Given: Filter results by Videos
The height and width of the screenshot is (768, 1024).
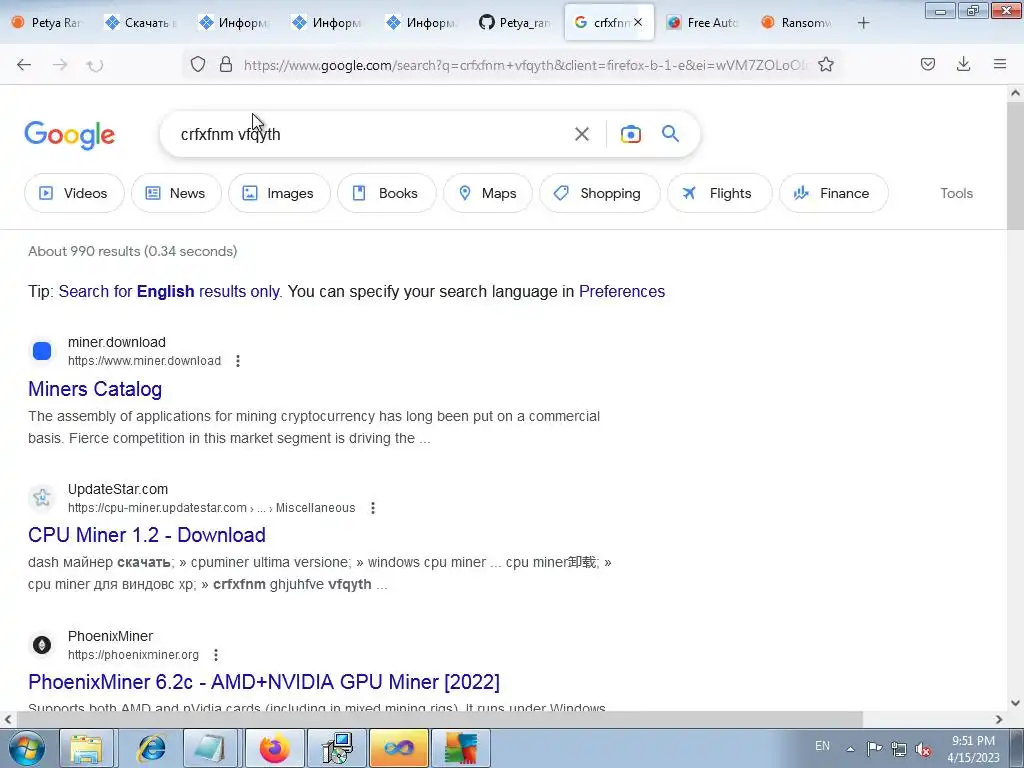Looking at the screenshot, I should pos(74,193).
